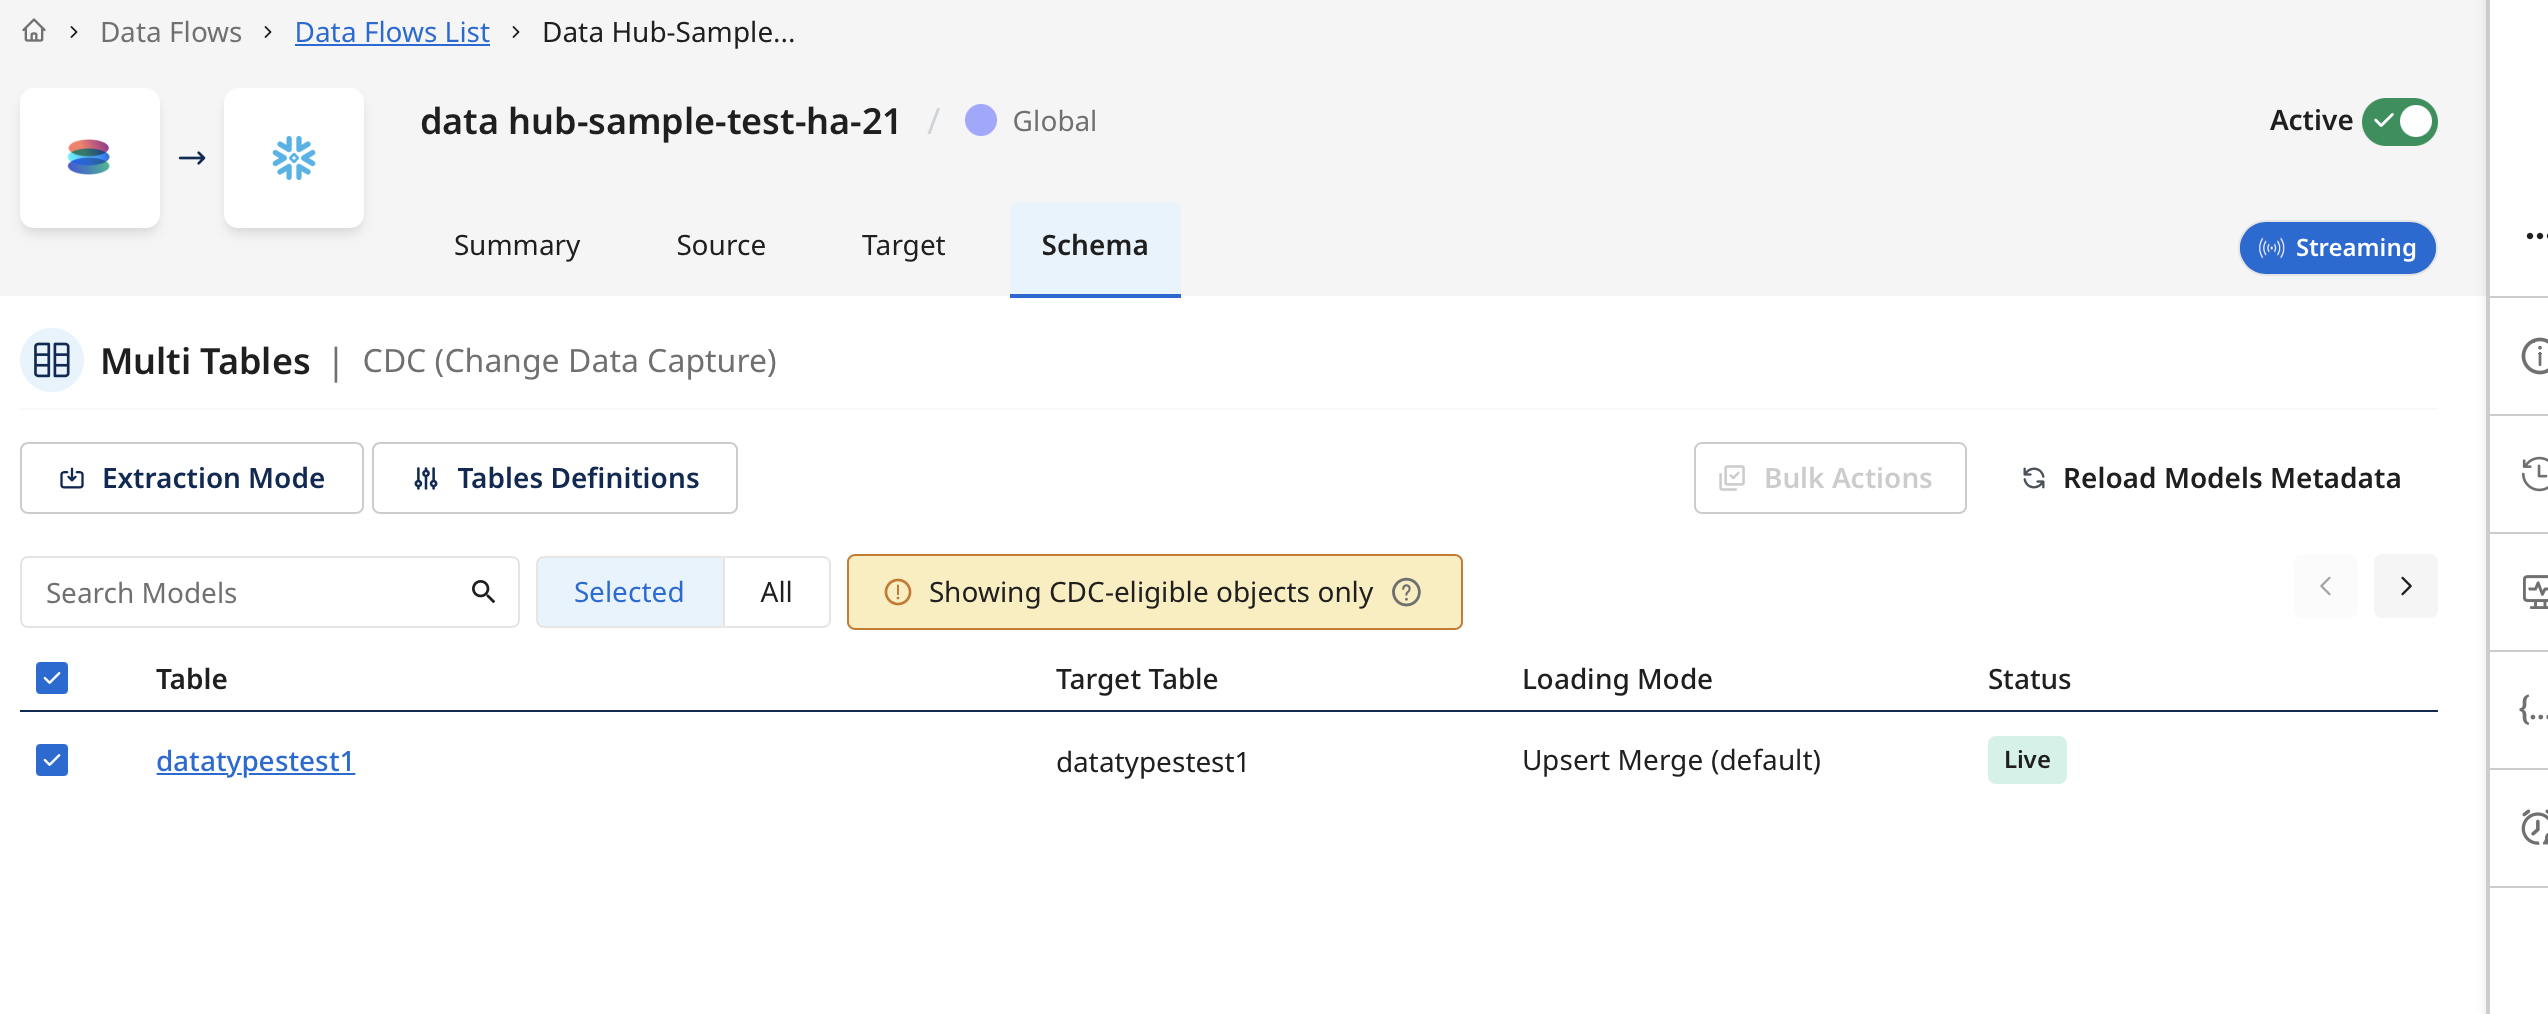Click the Status column header
The image size is (2548, 1014).
[x=2029, y=679]
